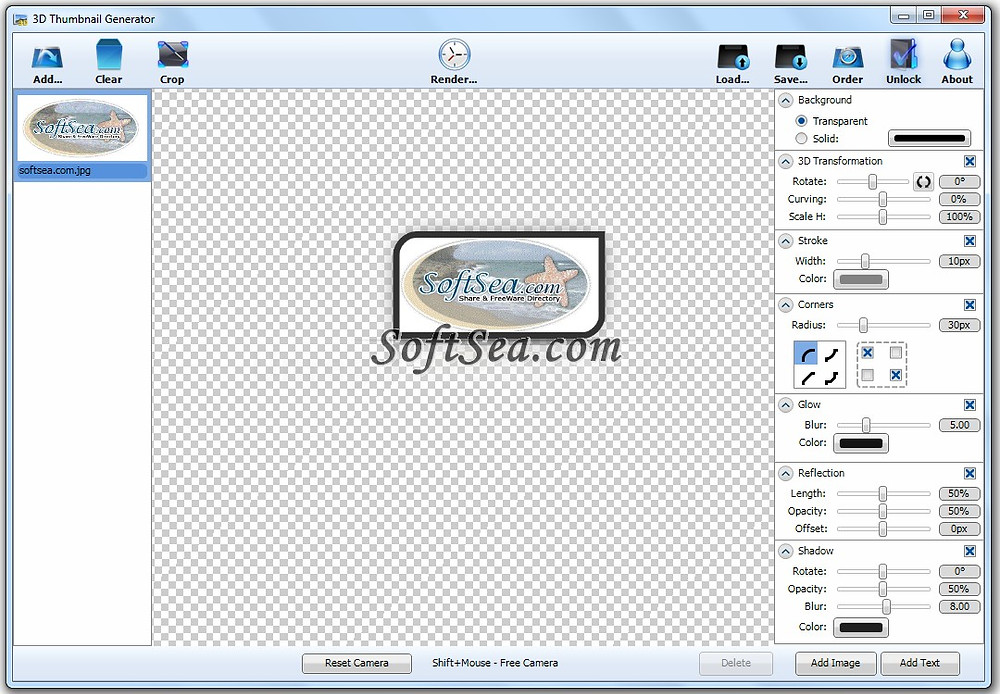Screen dimensions: 1000x694
Task: Click the Shadow Blur 8.00 value field
Action: coord(959,607)
